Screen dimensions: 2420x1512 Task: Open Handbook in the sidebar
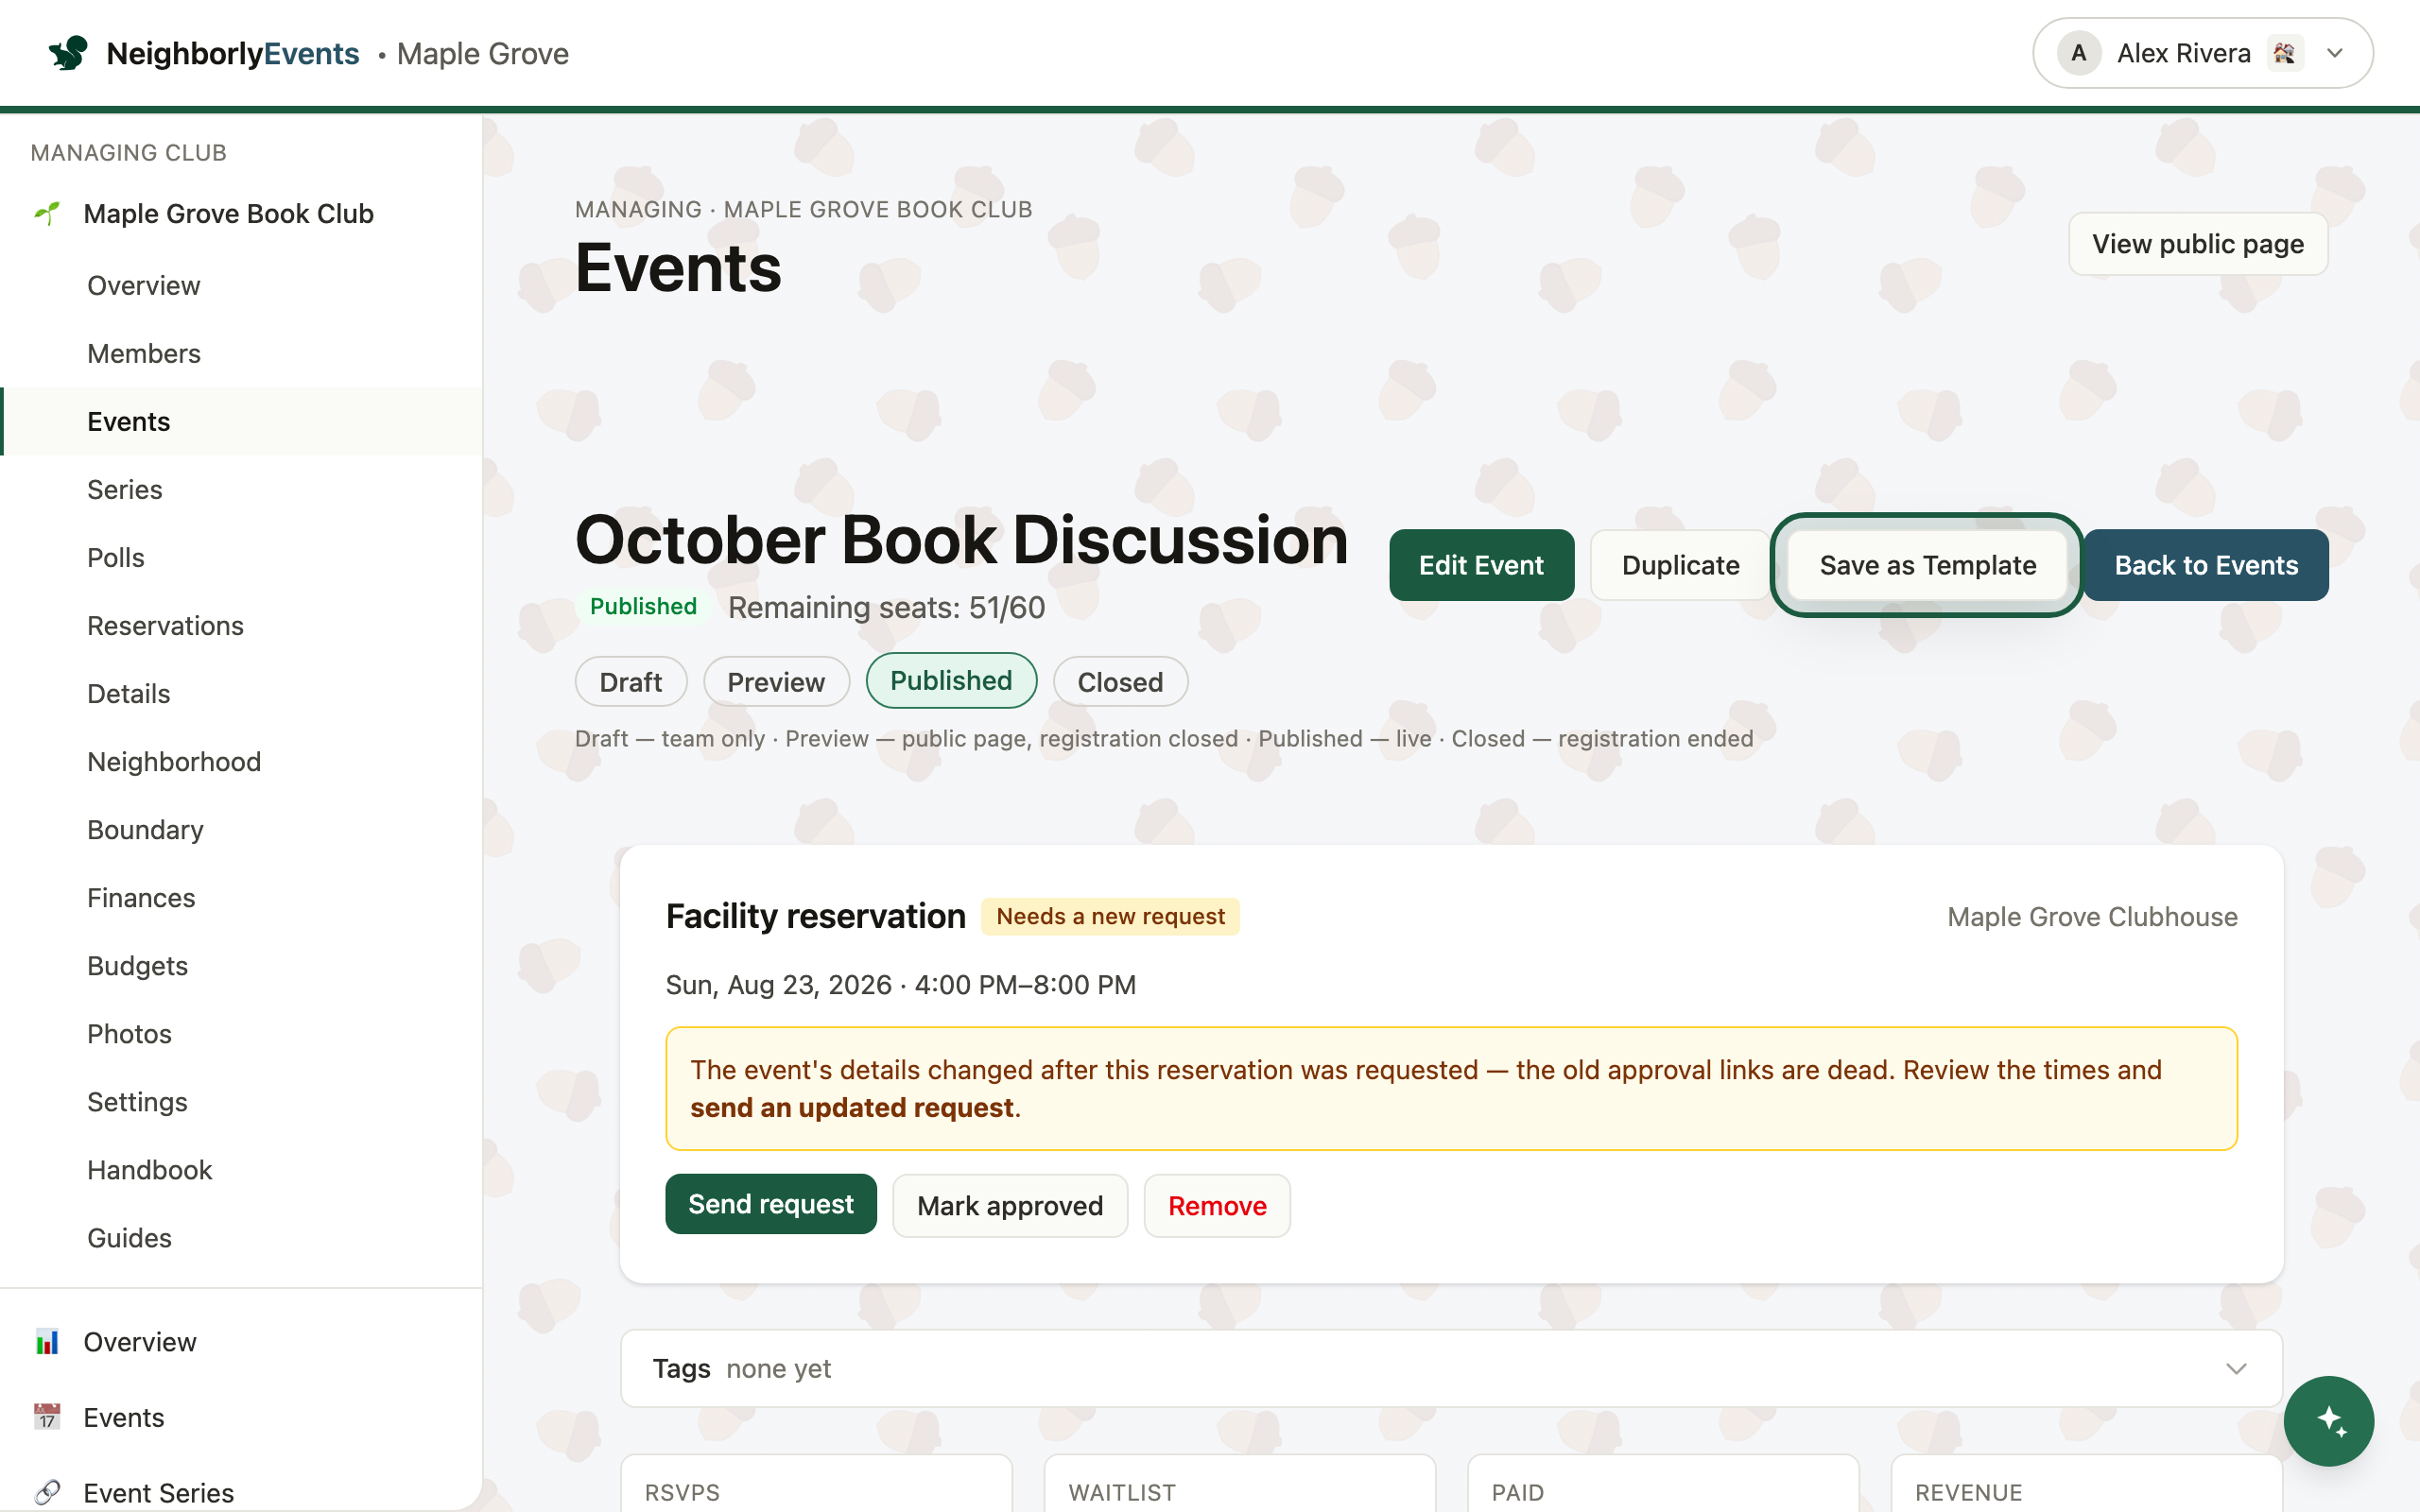point(241,1169)
